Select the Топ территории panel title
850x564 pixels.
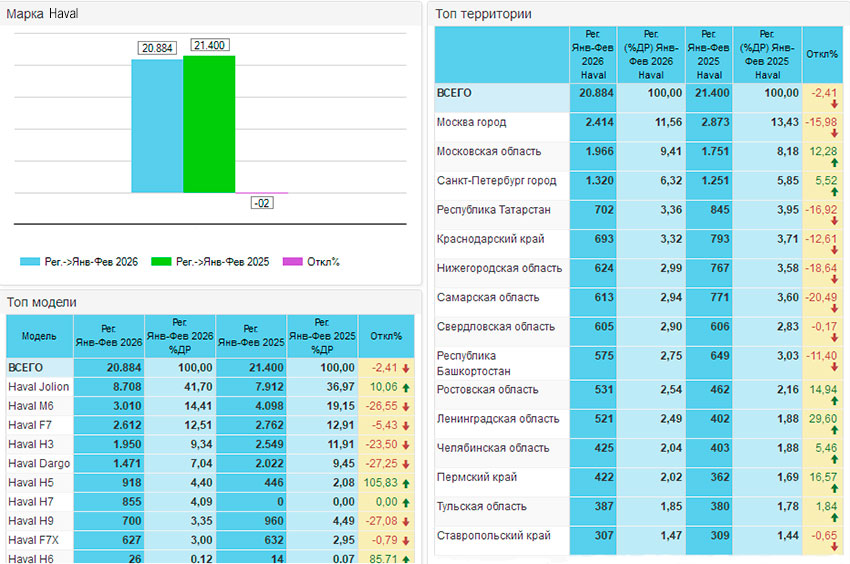[483, 14]
